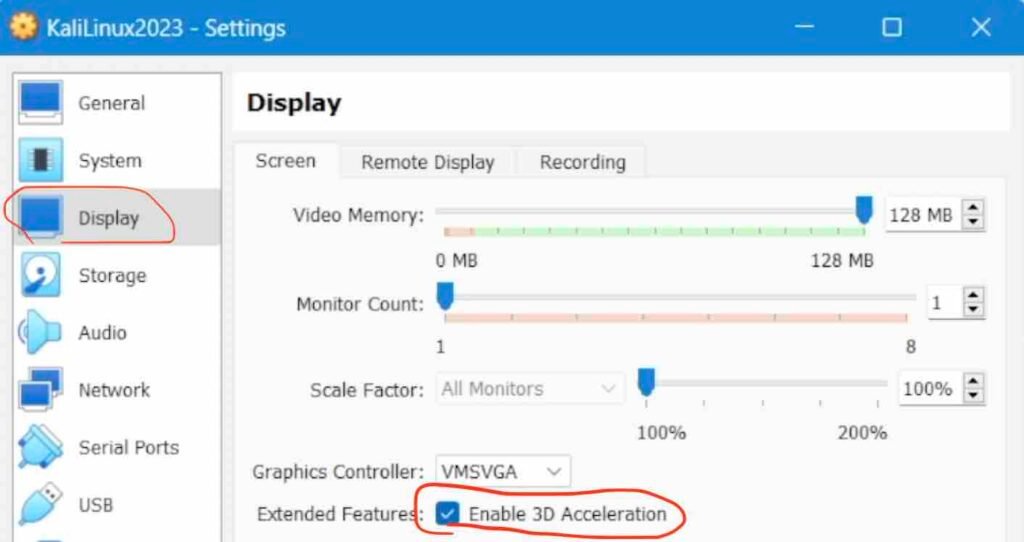The height and width of the screenshot is (542, 1024).
Task: Select the Serial Ports icon
Action: [x=41, y=448]
